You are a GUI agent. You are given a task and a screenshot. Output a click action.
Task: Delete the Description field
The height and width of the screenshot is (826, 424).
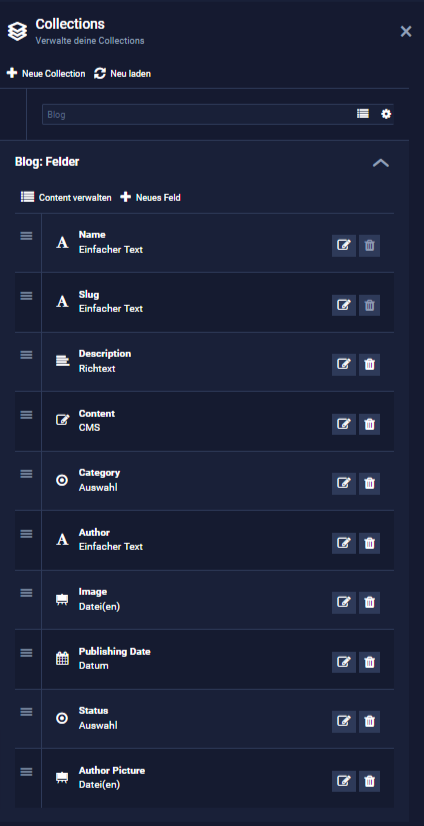pos(369,365)
